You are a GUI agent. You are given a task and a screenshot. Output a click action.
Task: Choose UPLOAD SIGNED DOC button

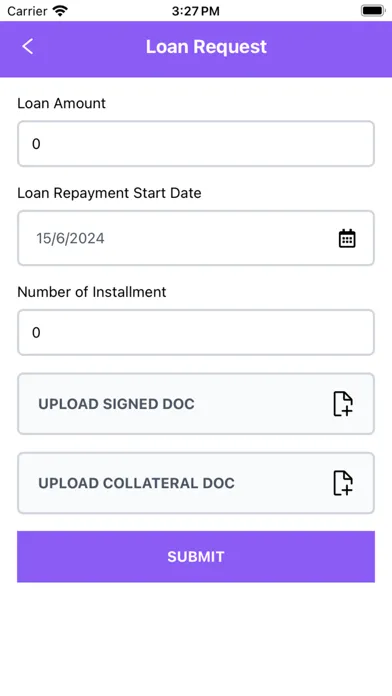pos(196,403)
